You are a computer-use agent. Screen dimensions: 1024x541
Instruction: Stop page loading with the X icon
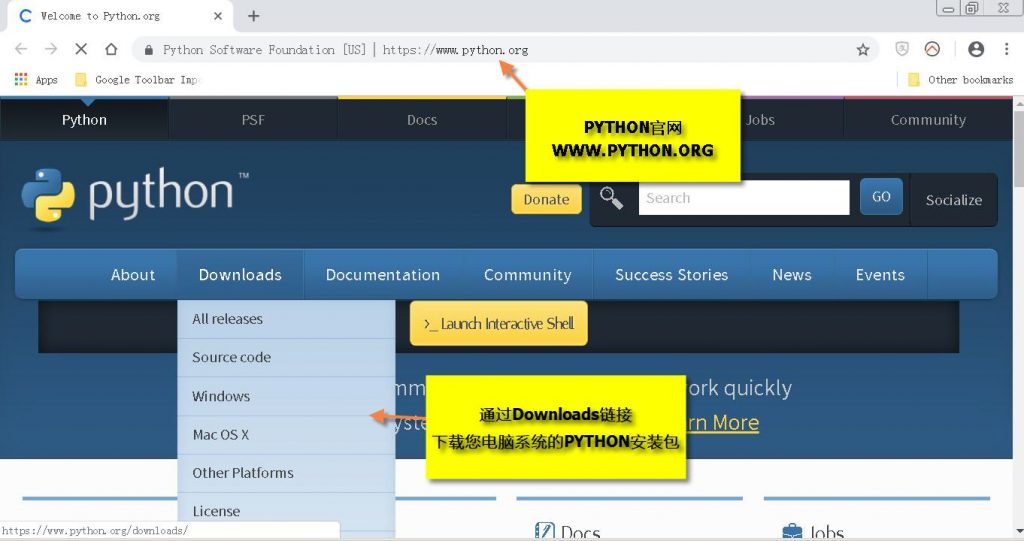pos(81,49)
